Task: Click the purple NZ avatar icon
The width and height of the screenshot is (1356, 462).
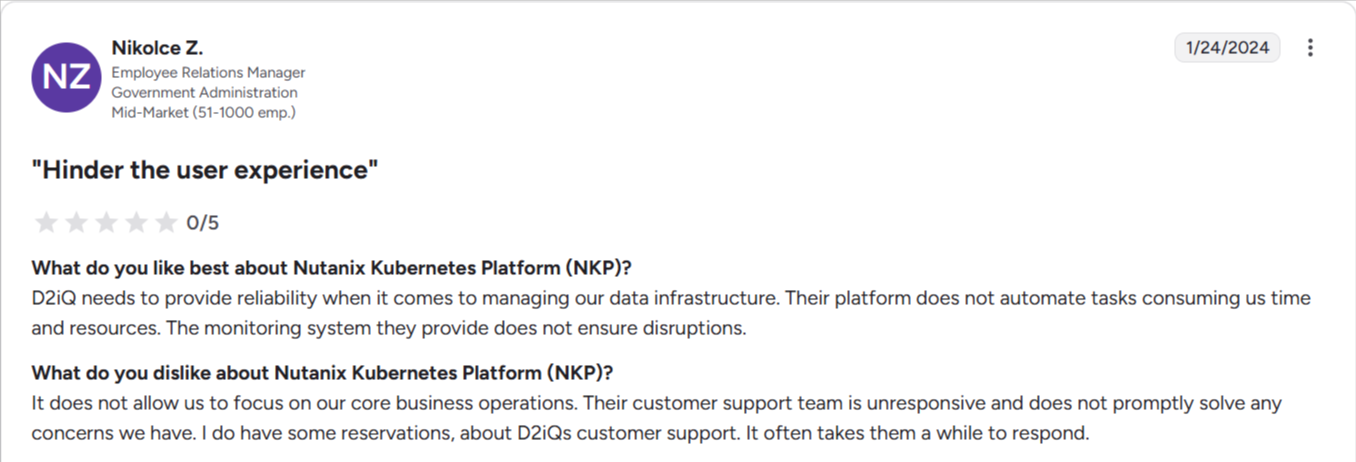Action: point(67,78)
